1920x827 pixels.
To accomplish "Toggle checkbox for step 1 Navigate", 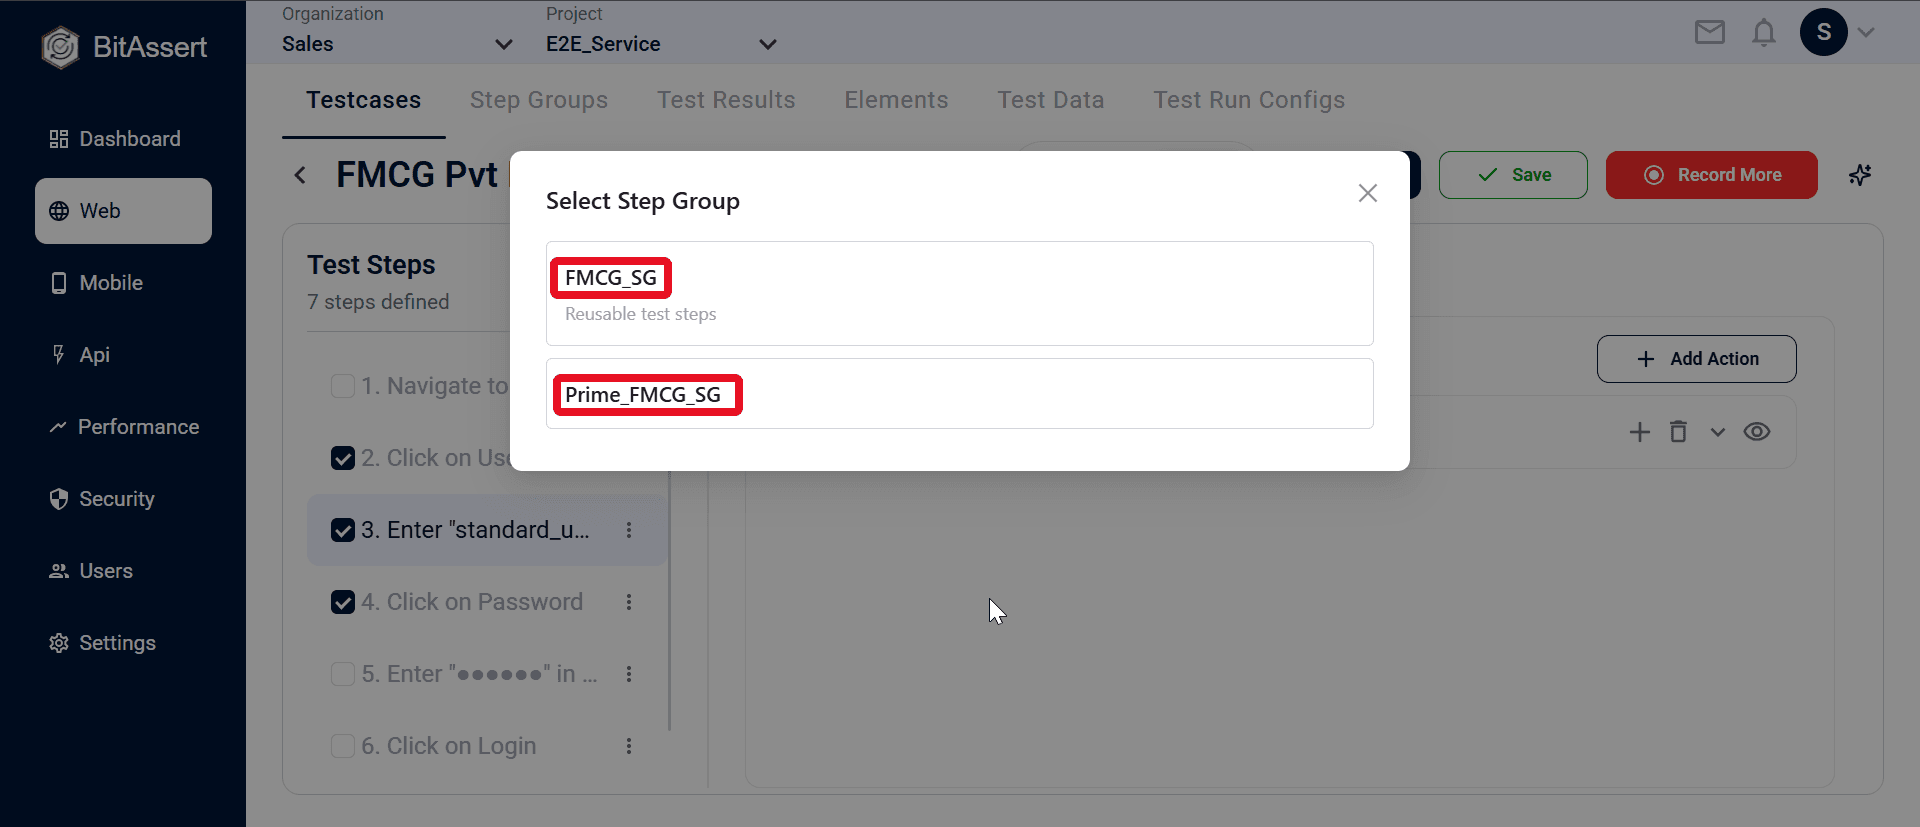I will tap(343, 386).
